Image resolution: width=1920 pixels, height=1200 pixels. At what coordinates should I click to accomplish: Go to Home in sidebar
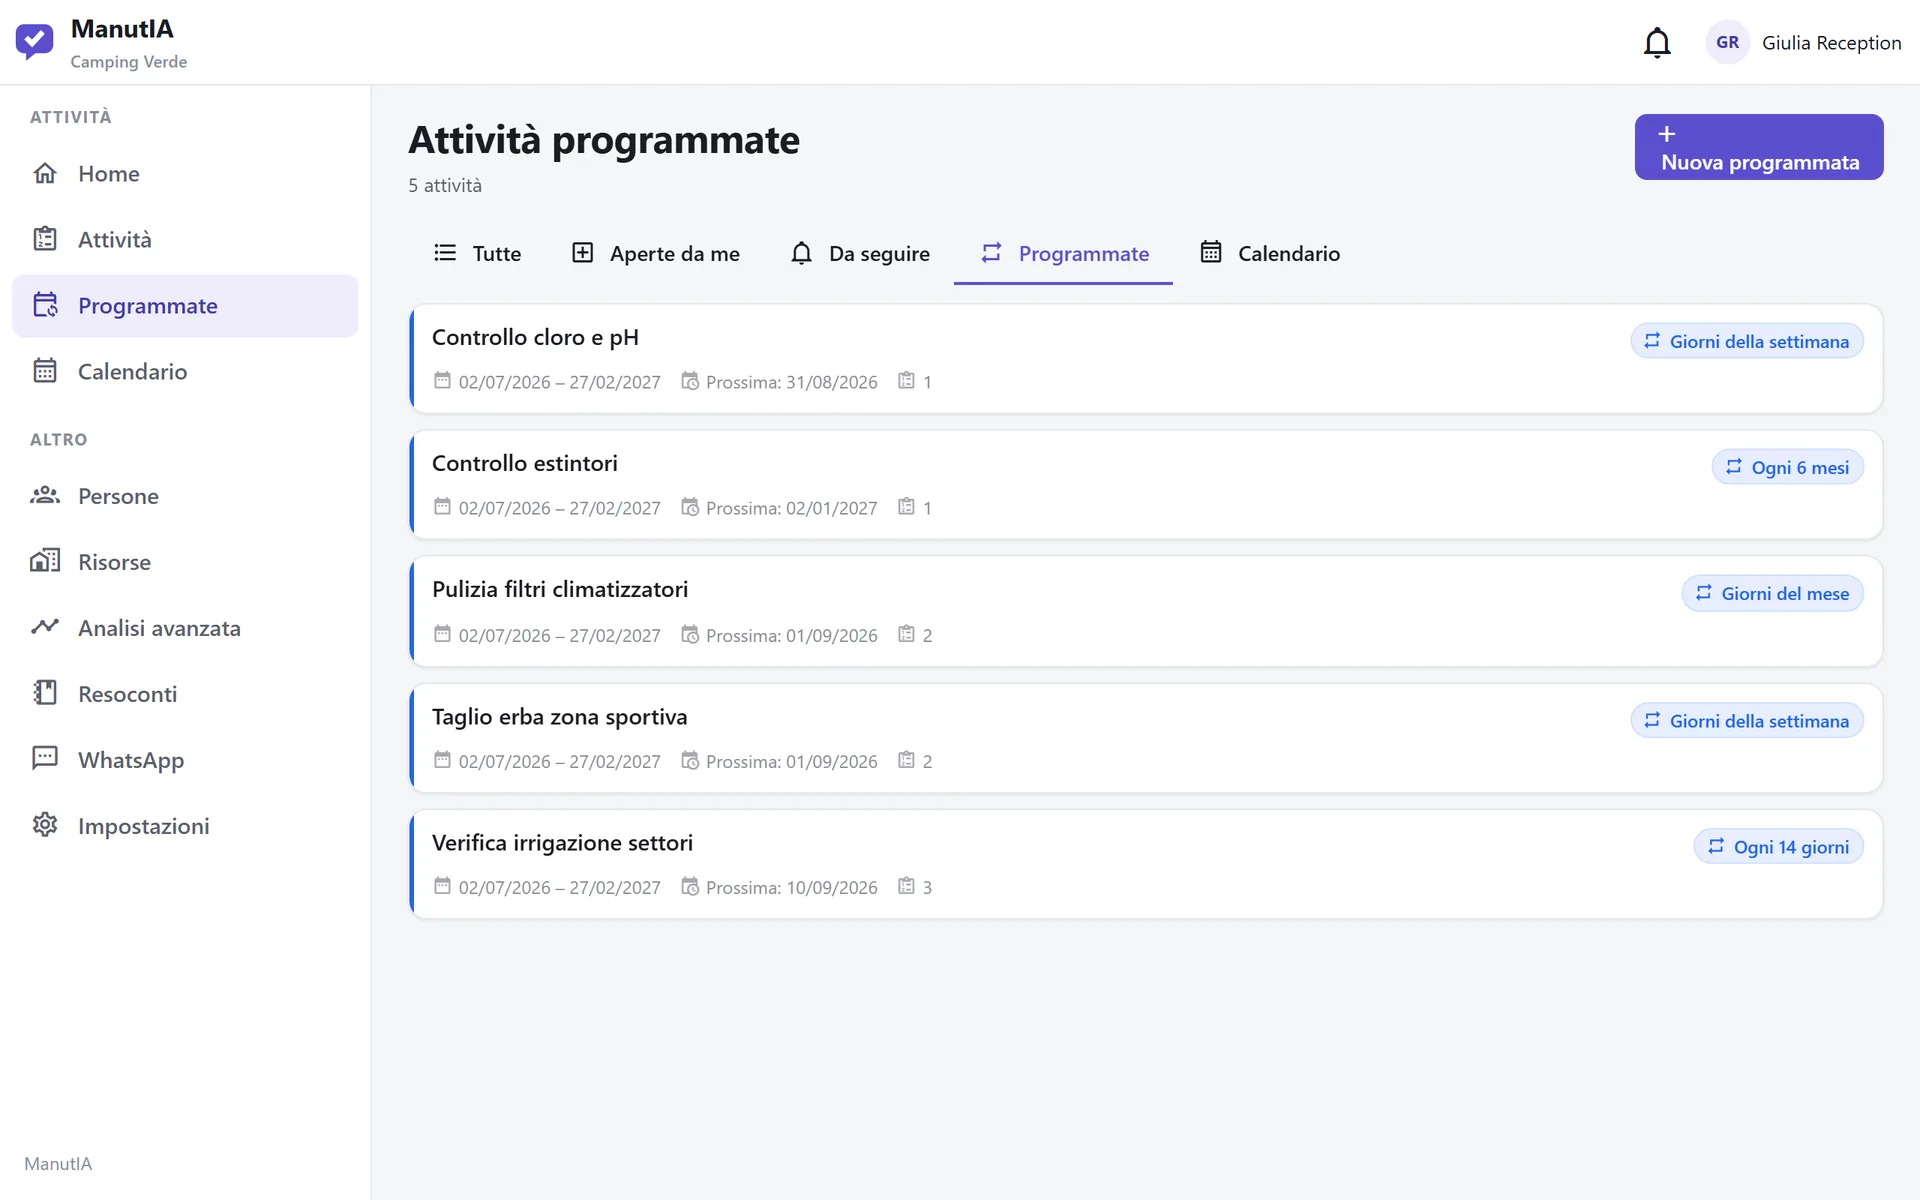185,174
